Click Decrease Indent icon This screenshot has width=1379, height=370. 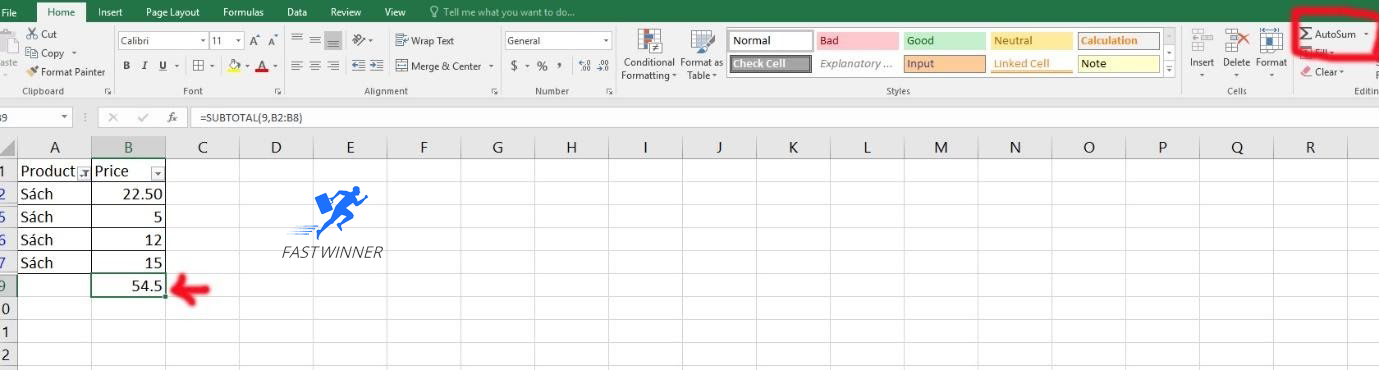[x=357, y=66]
